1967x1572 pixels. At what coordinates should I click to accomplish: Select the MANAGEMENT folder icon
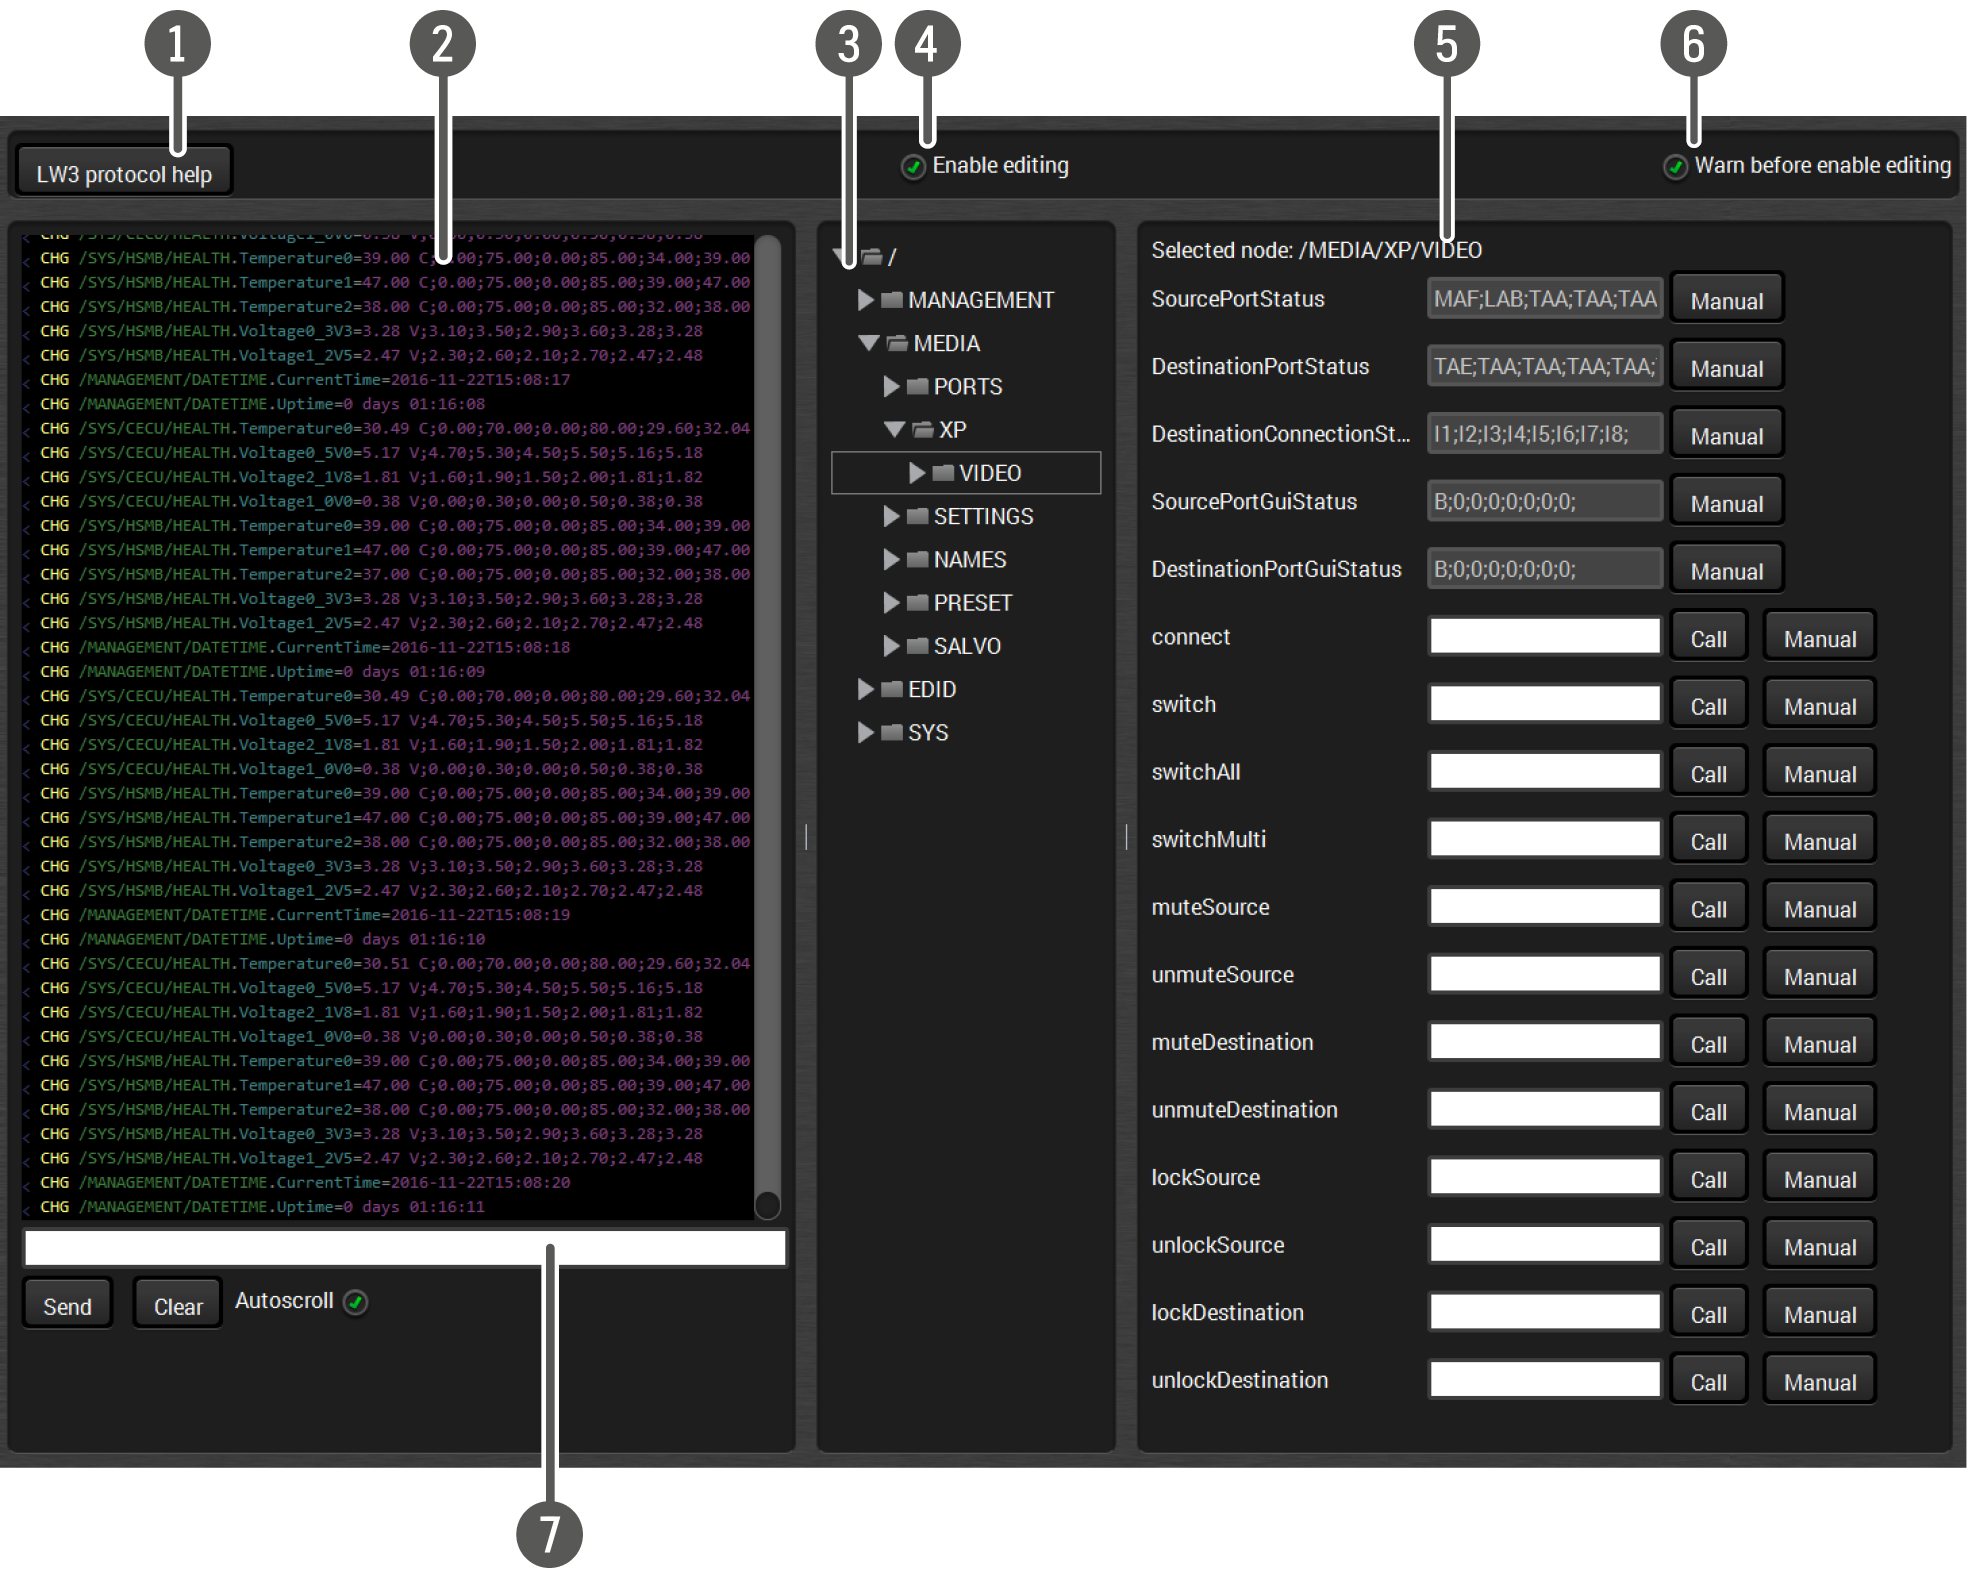click(892, 300)
